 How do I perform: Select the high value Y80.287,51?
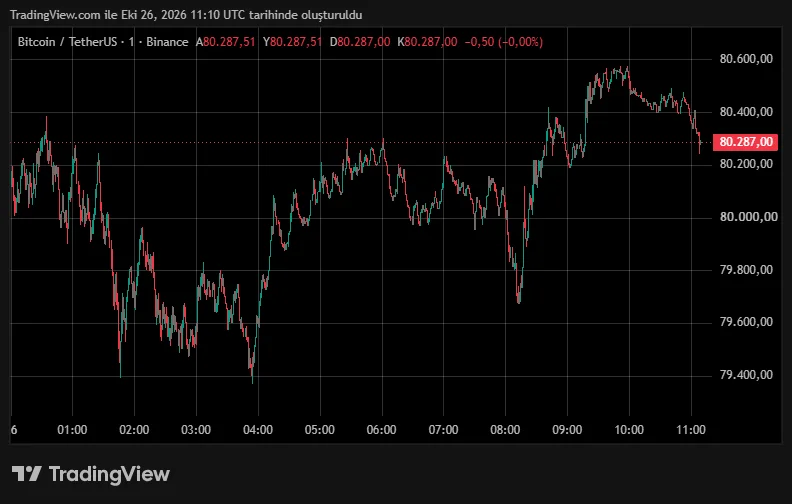pos(292,42)
